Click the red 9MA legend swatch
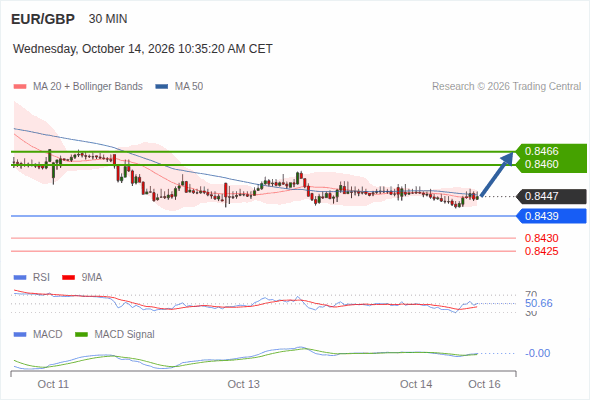Image resolution: width=590 pixels, height=400 pixels. click(68, 278)
